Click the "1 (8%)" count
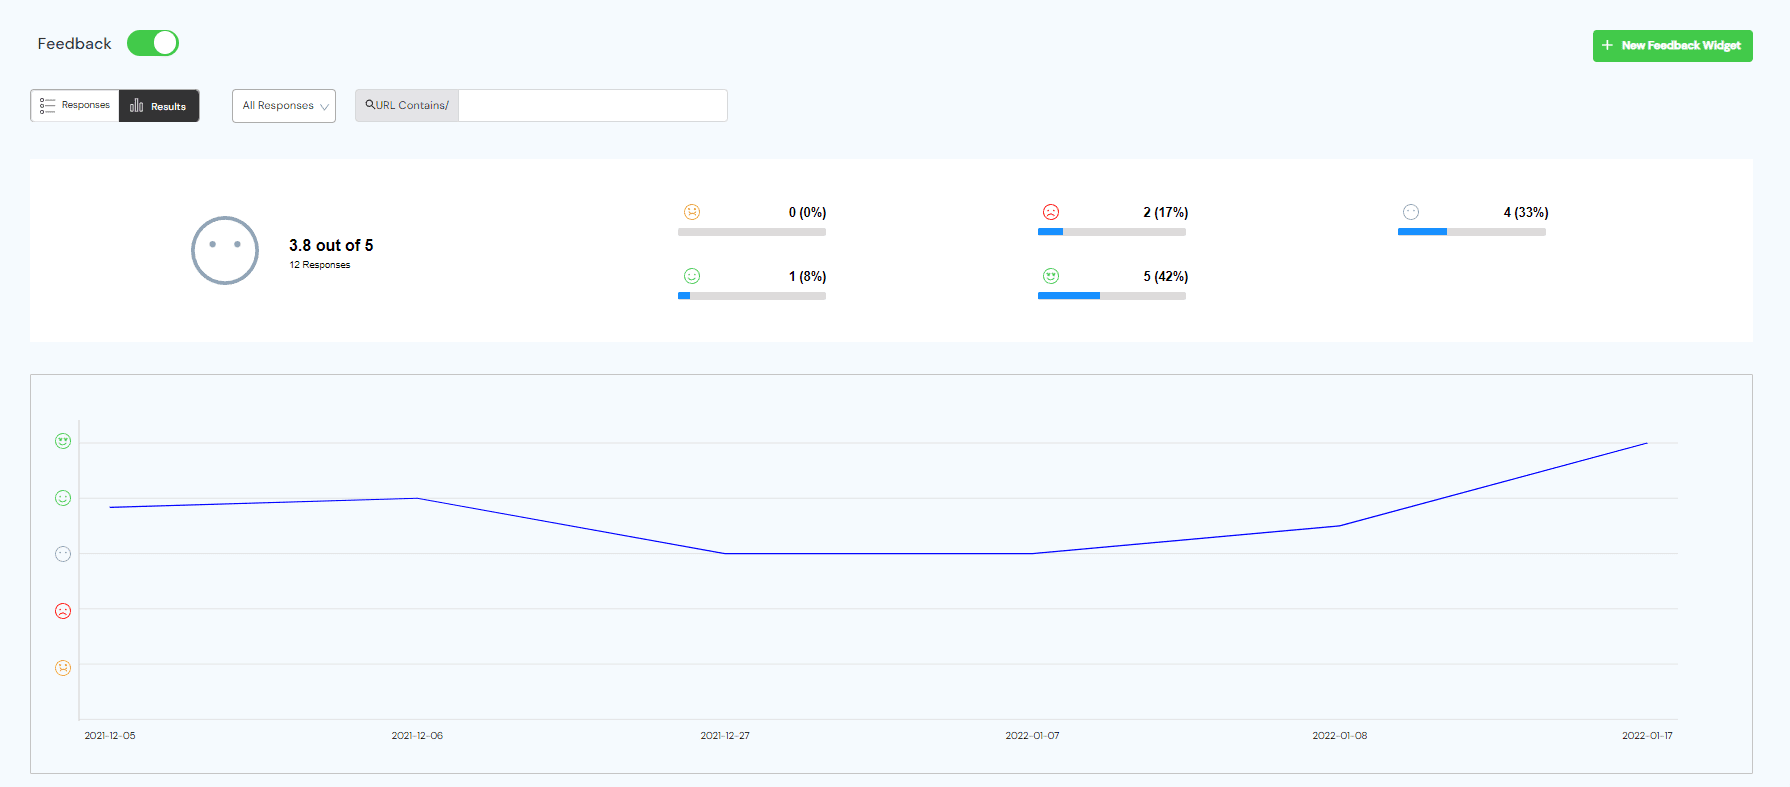This screenshot has width=1790, height=787. [x=807, y=276]
